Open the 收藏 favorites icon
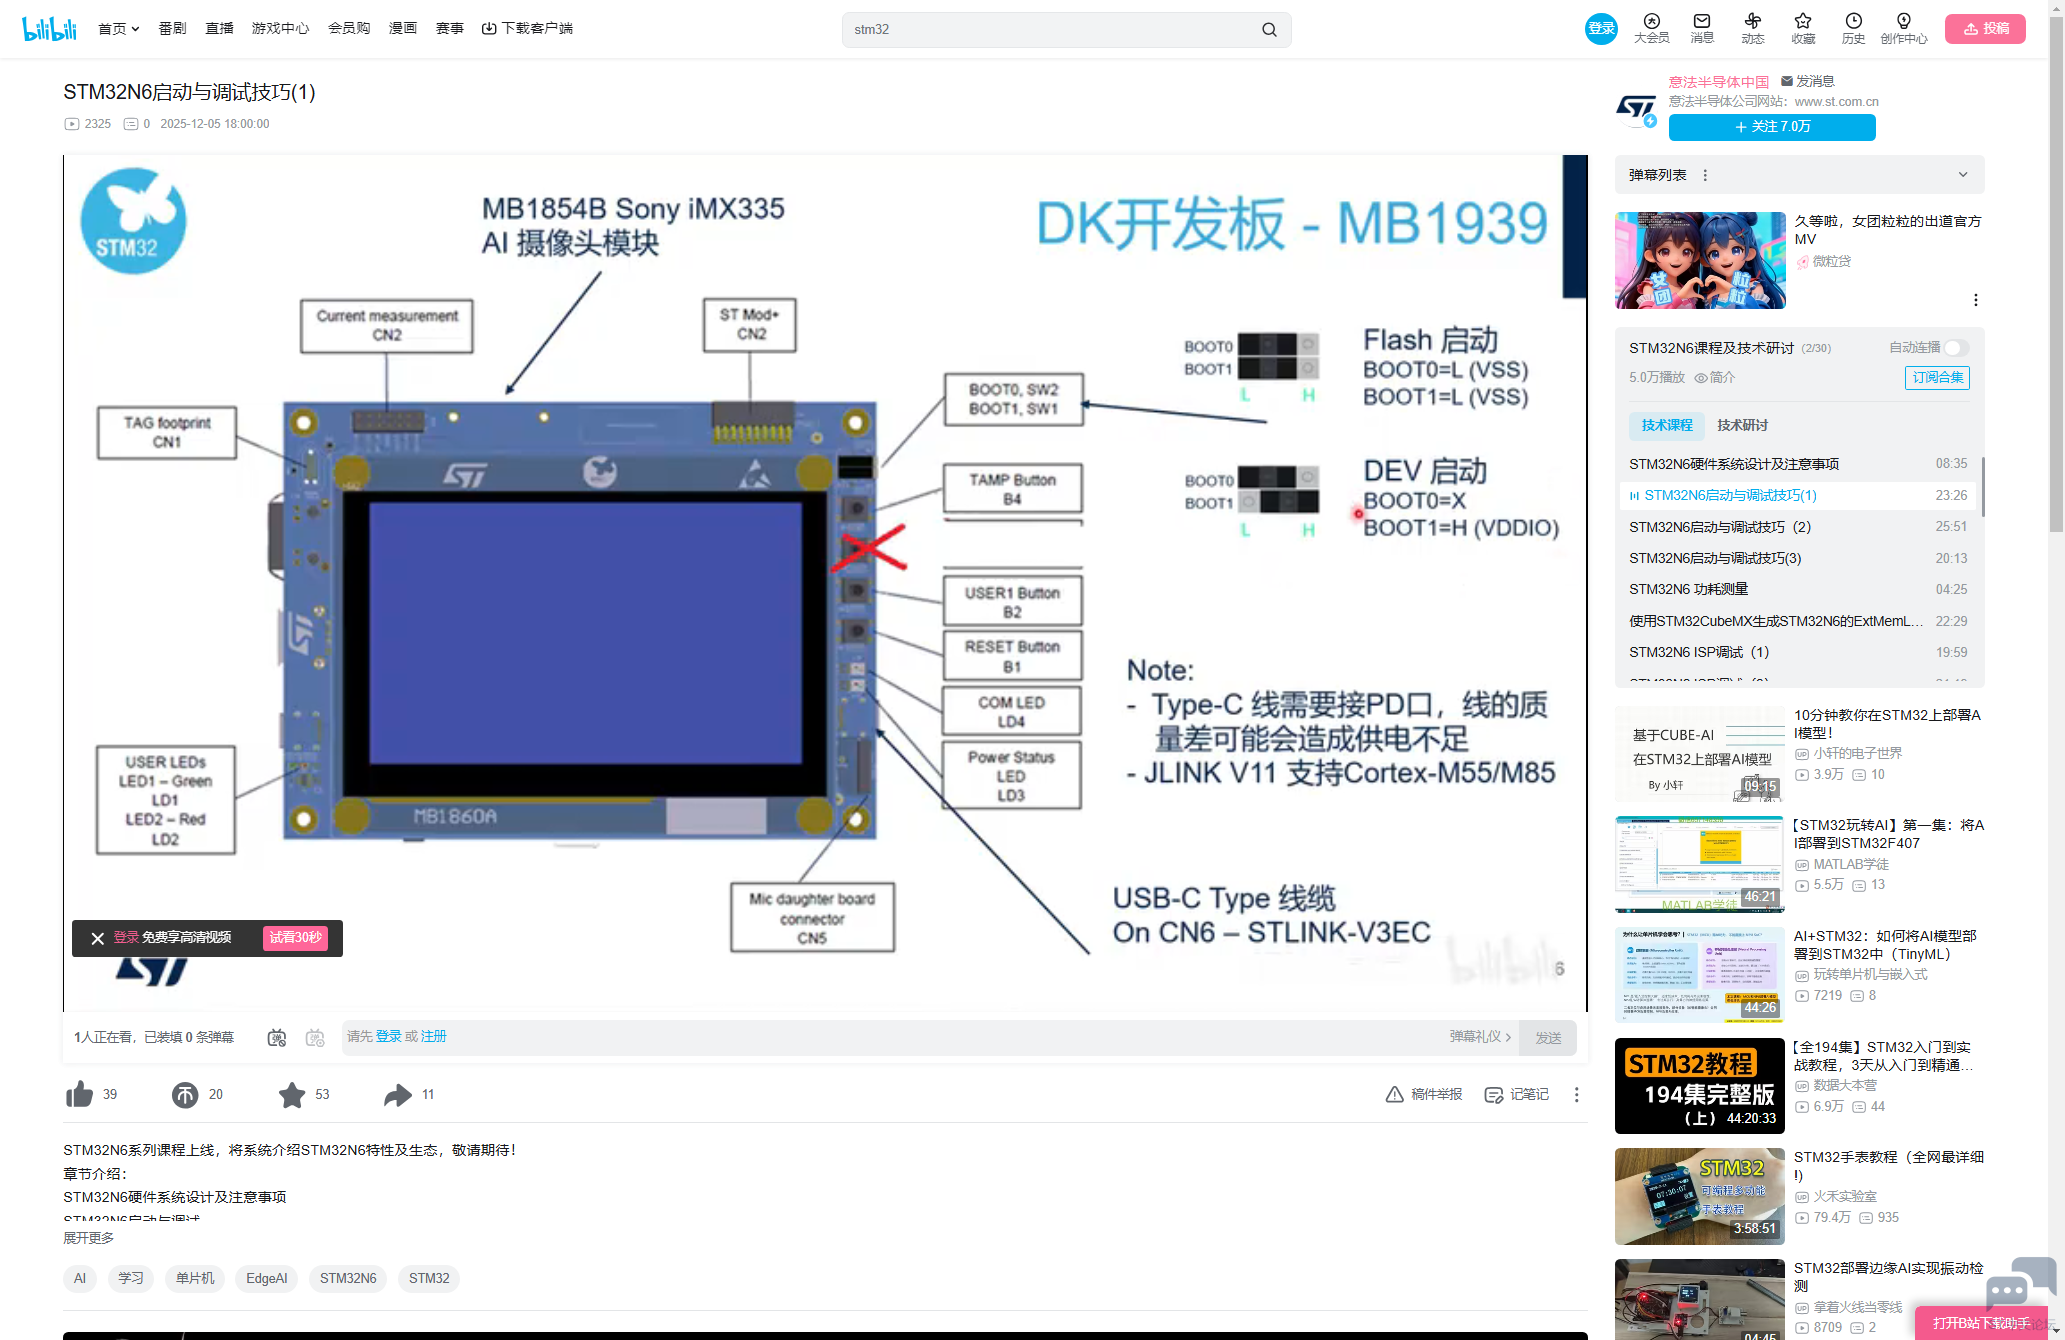Image resolution: width=2065 pixels, height=1340 pixels. click(x=1803, y=28)
